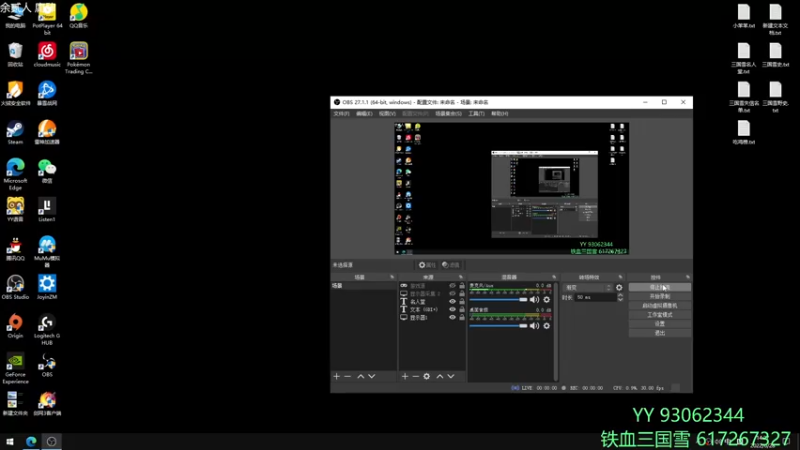Viewport: 800px width, 450px height.
Task: Open Microsoft Edge desktop shortcut
Action: (x=15, y=174)
